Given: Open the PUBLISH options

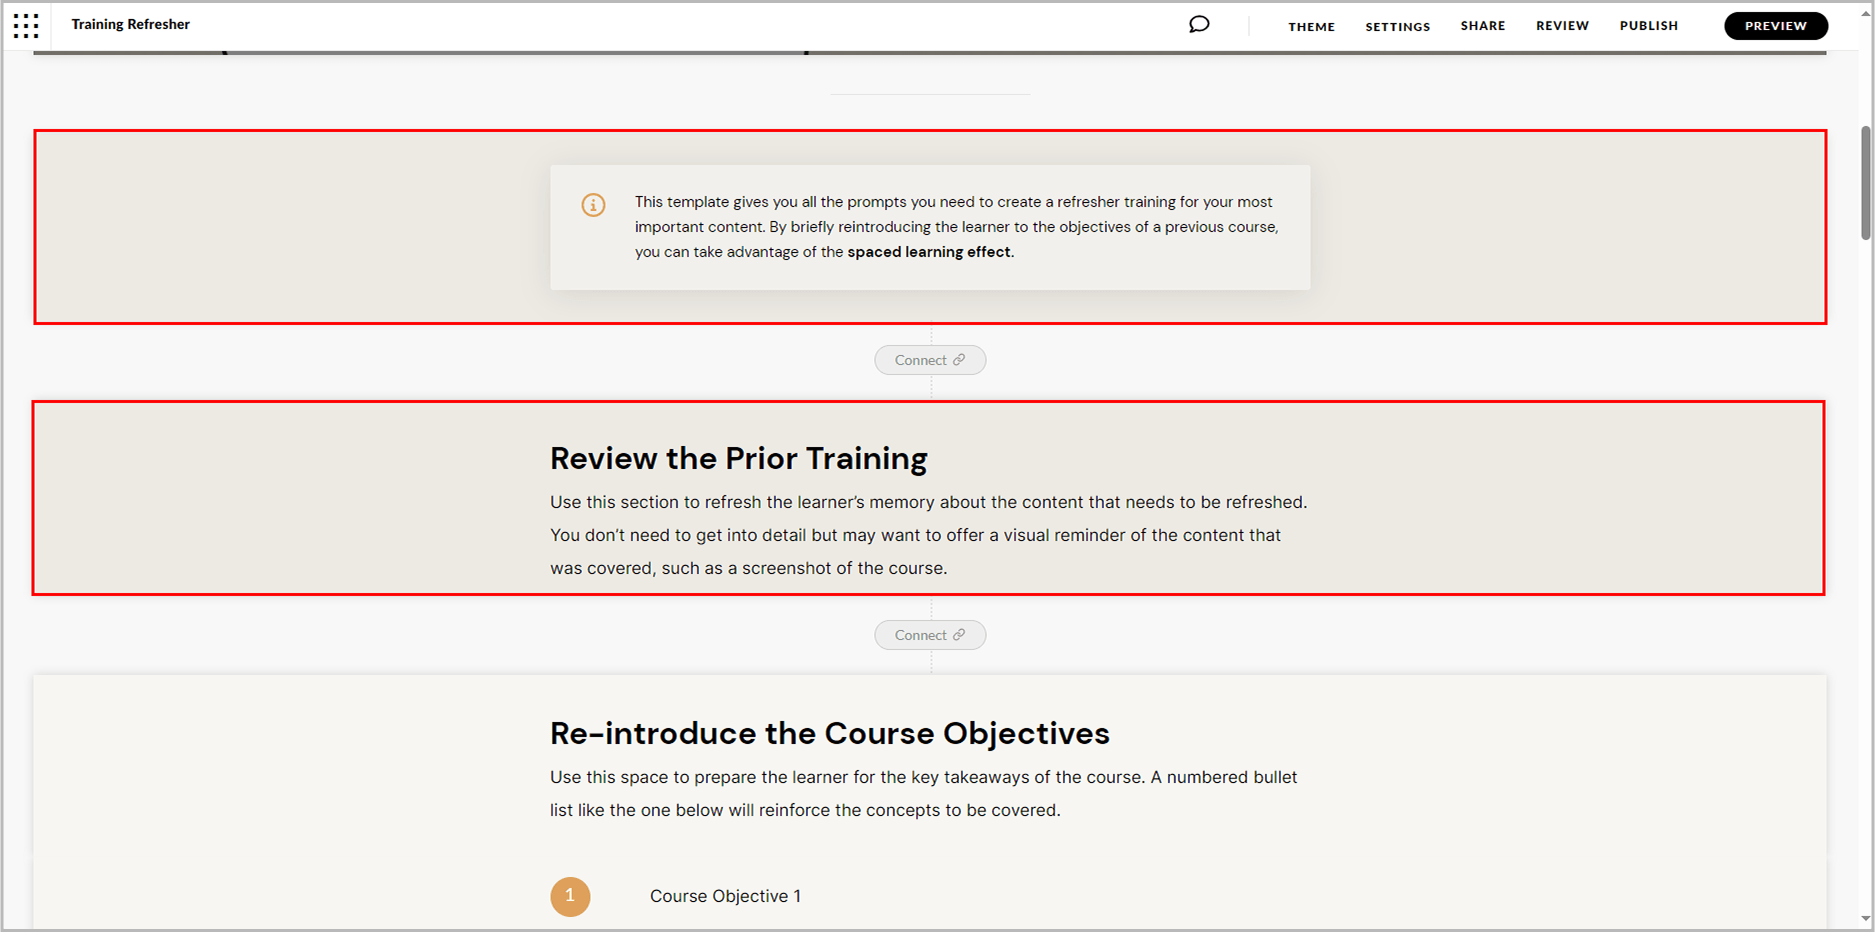Looking at the screenshot, I should pos(1648,26).
